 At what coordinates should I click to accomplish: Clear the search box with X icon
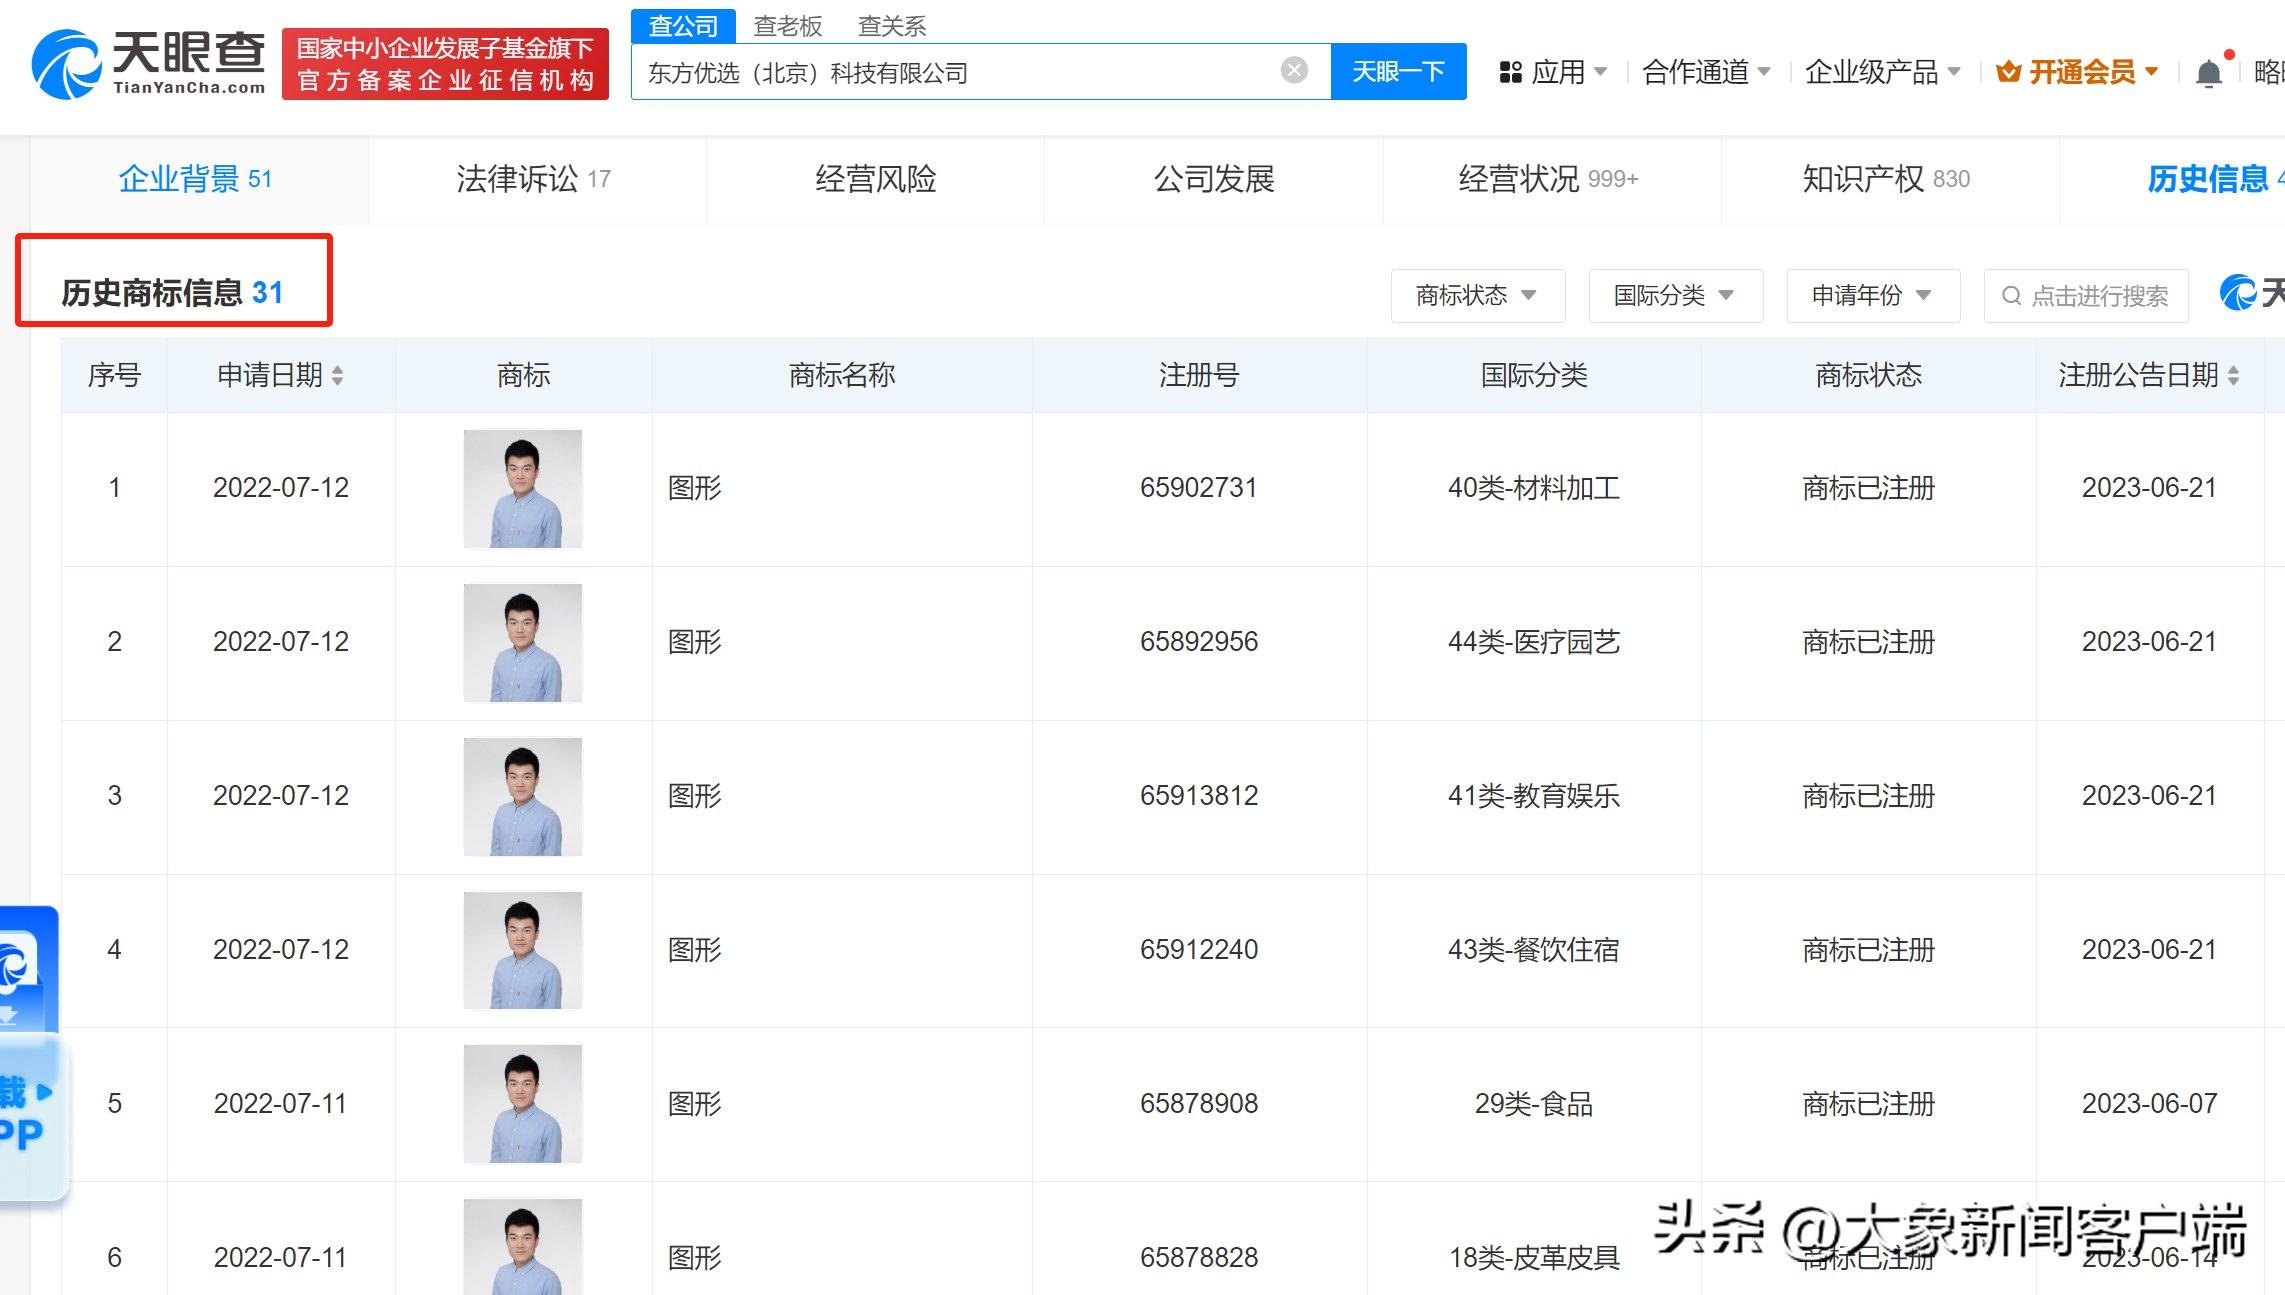[x=1294, y=70]
